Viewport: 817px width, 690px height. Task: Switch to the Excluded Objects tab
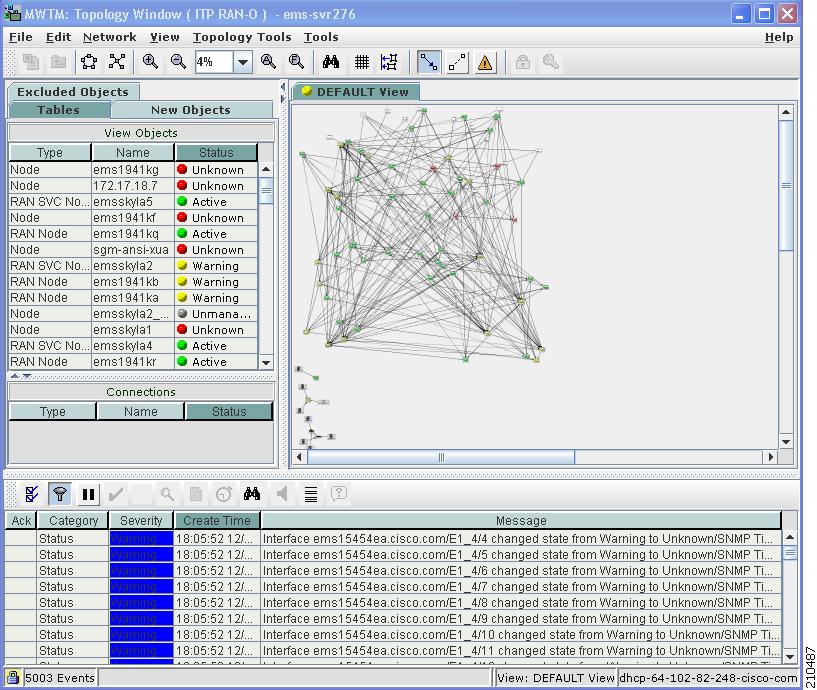coord(73,92)
